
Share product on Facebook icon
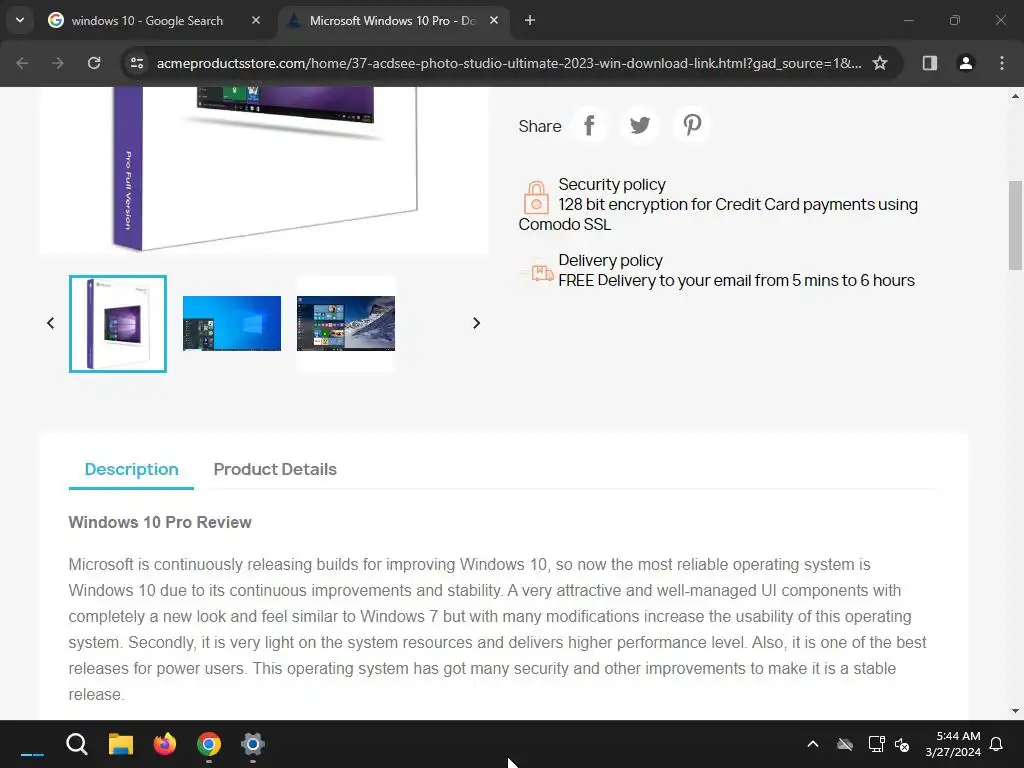(x=589, y=125)
